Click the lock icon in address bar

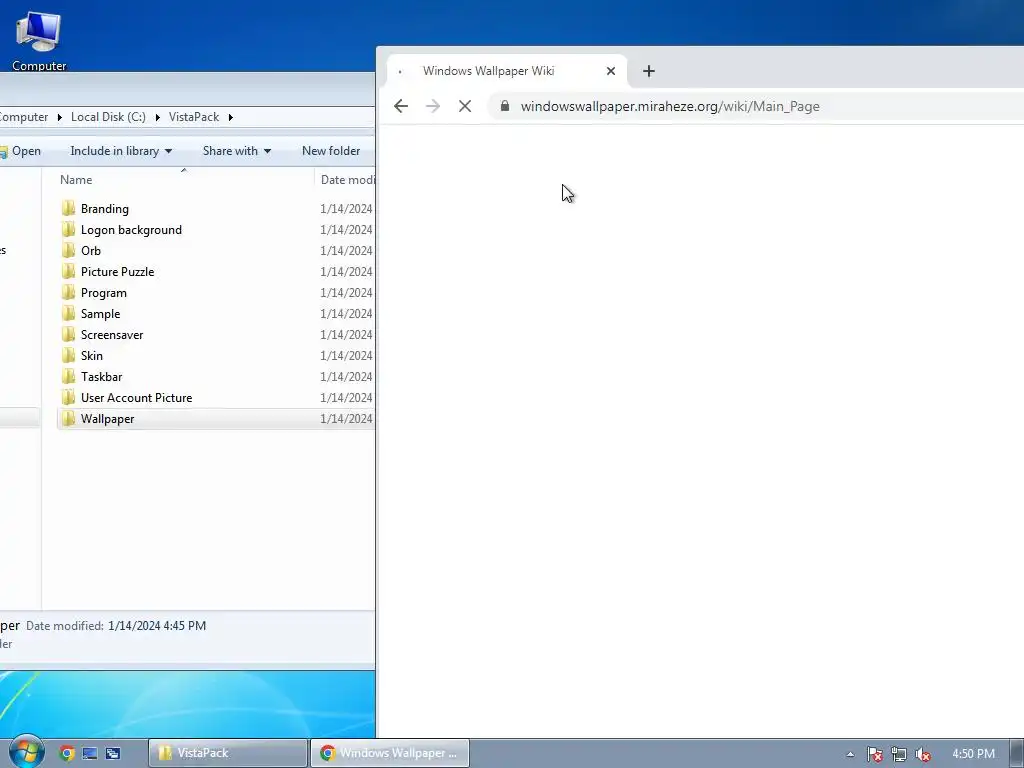click(505, 106)
